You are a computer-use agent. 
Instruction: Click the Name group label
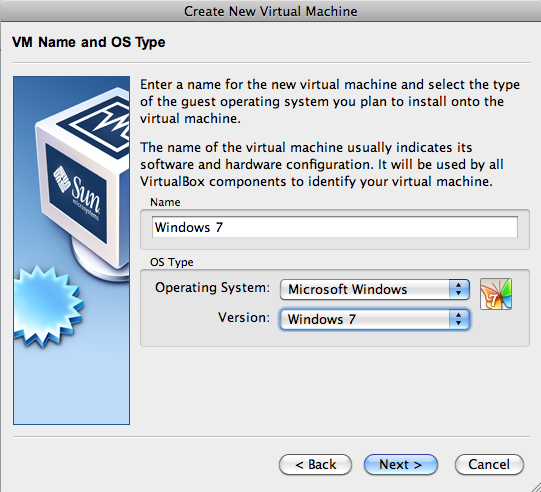165,202
